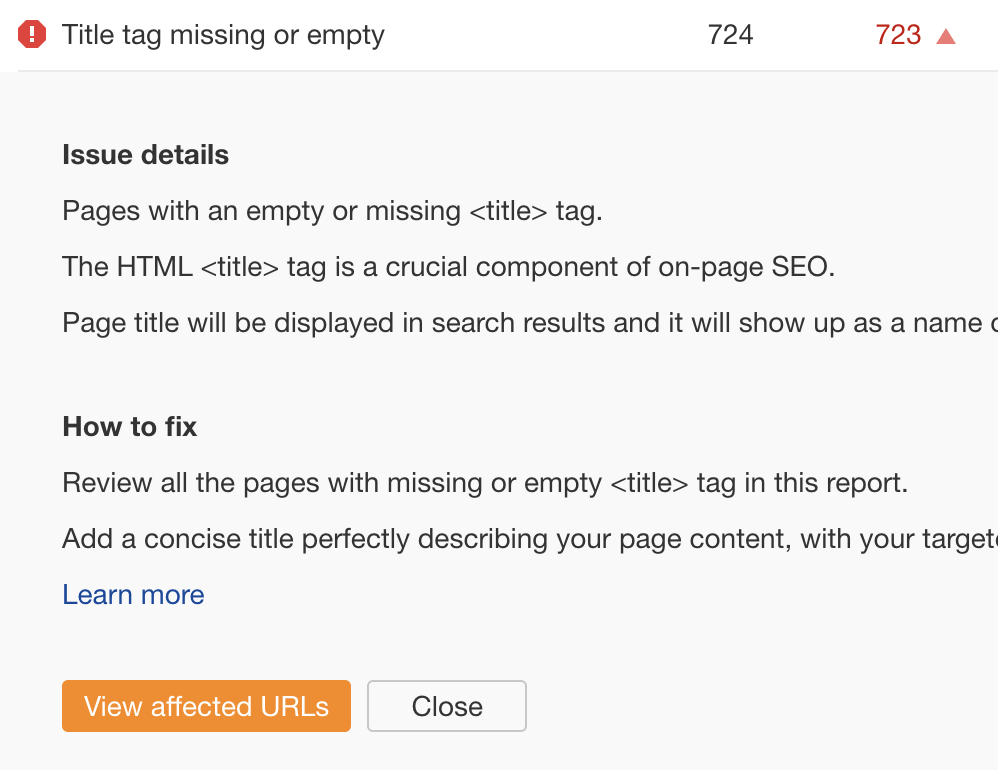Viewport: 998px width, 770px height.
Task: Select the Issue details heading
Action: click(145, 154)
